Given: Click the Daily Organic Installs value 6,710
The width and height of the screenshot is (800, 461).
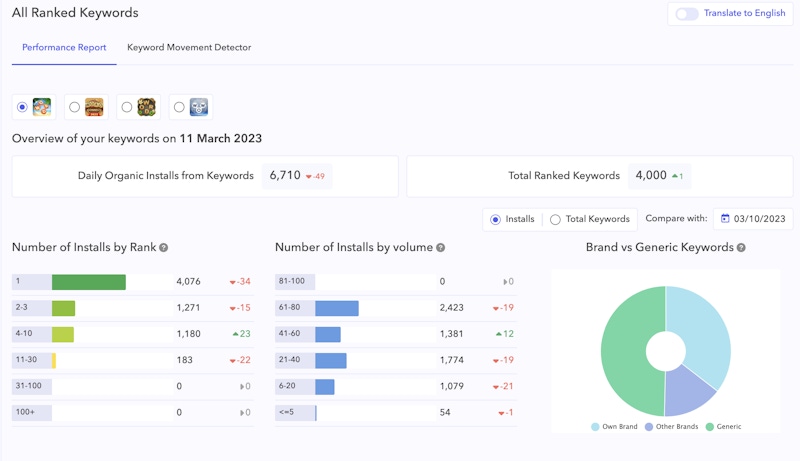Looking at the screenshot, I should coord(285,176).
